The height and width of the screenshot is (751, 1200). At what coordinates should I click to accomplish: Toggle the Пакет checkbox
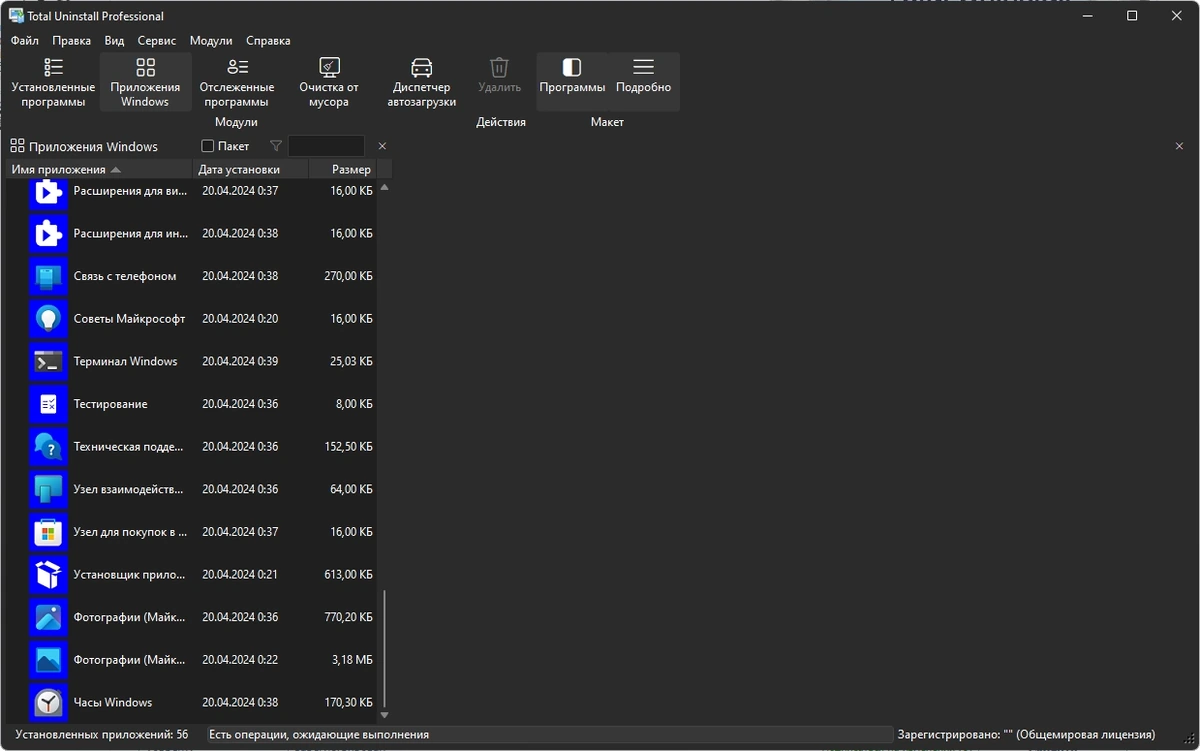tap(208, 146)
